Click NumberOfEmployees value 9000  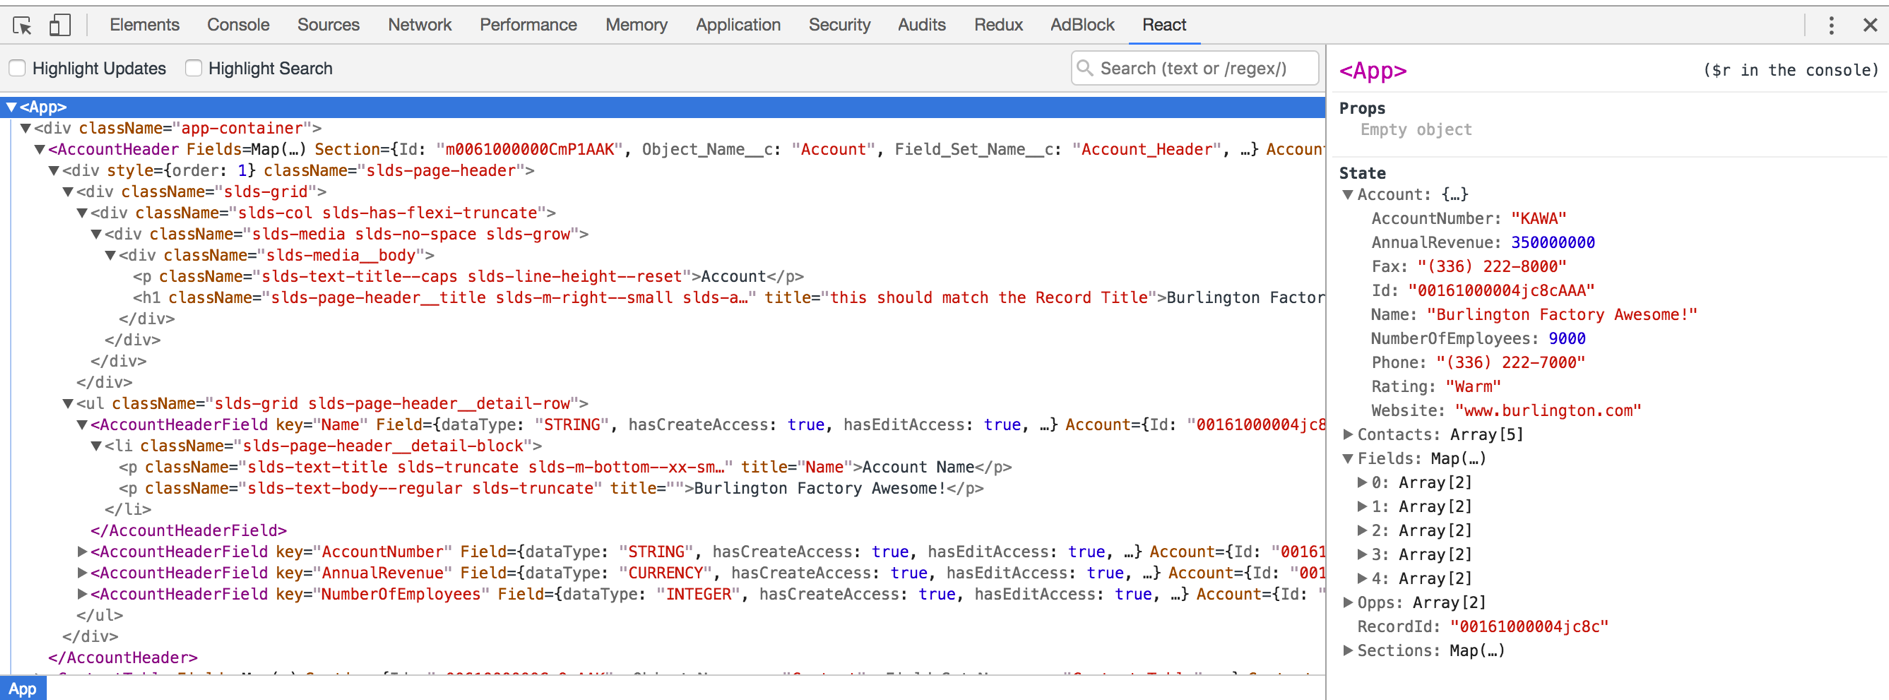pyautogui.click(x=1567, y=339)
